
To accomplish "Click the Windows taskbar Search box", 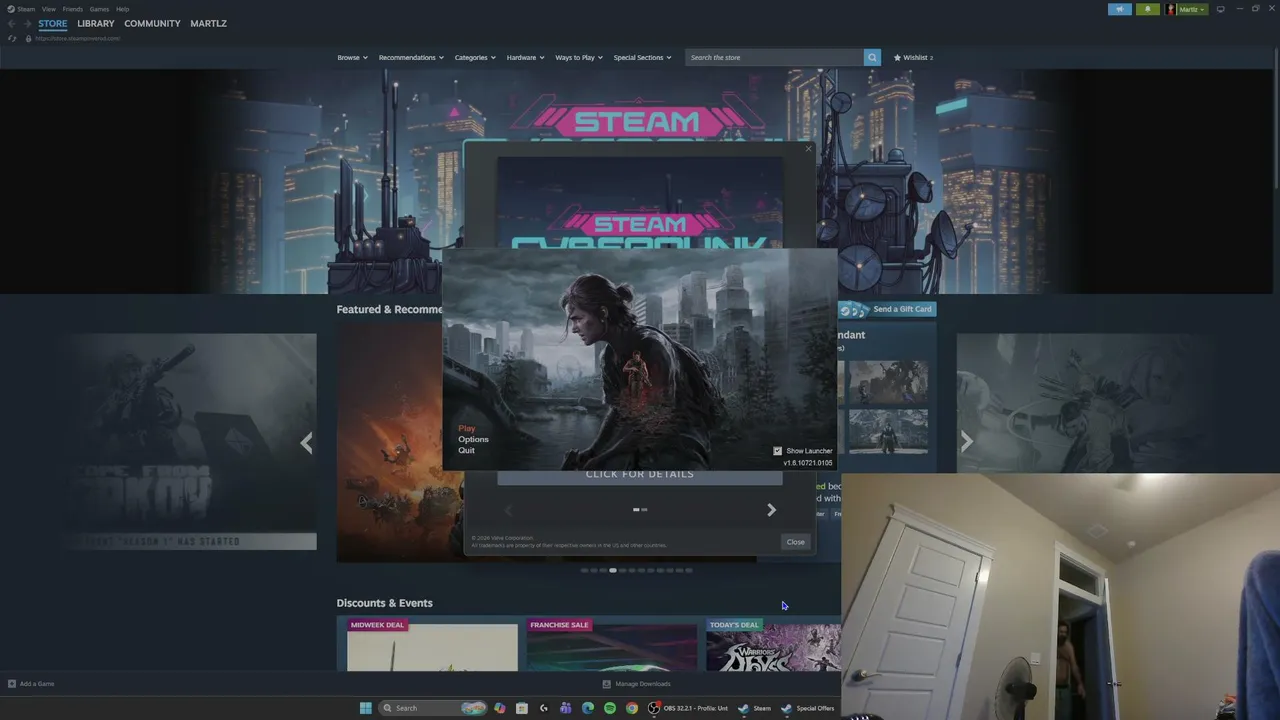I will [x=432, y=708].
